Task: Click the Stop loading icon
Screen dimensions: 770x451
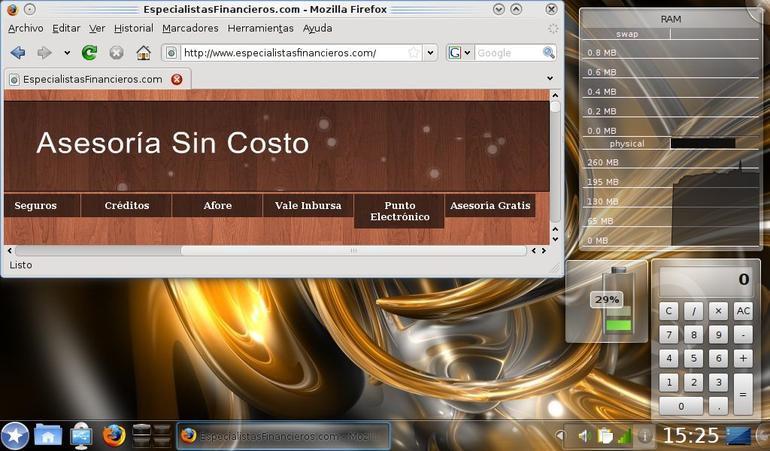Action: [116, 53]
